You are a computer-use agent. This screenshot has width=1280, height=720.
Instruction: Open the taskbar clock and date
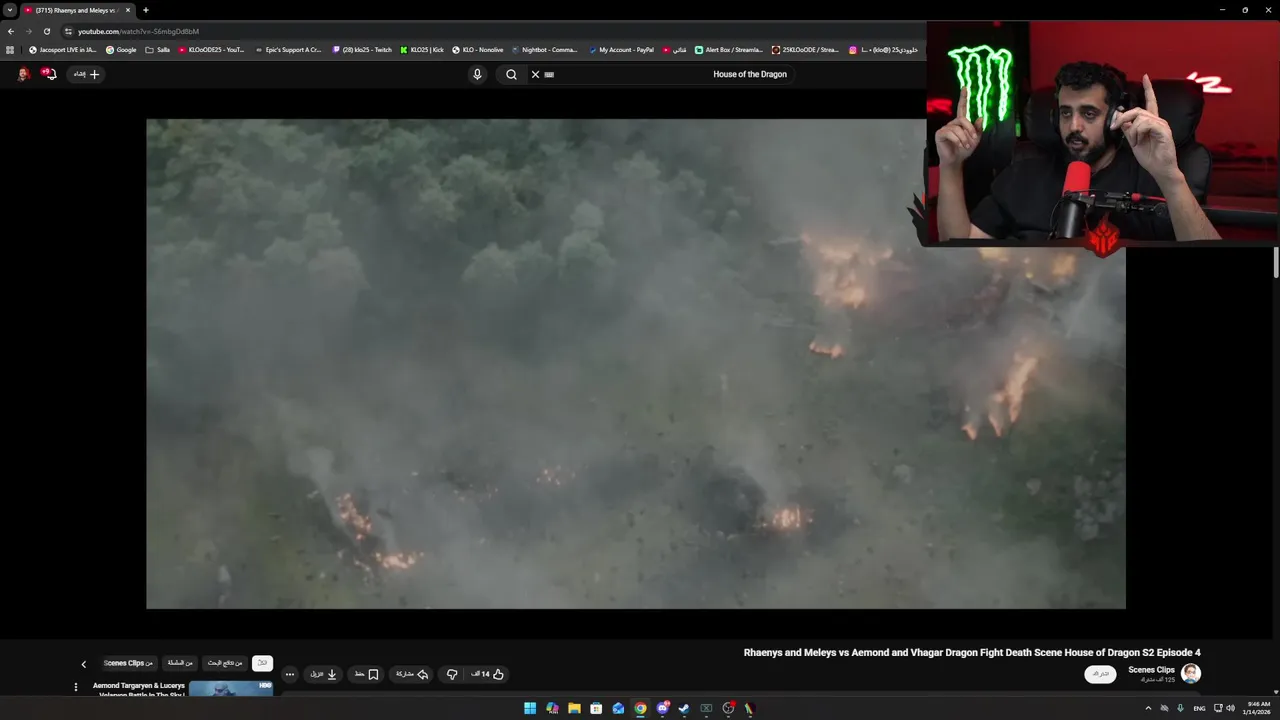[x=1257, y=708]
